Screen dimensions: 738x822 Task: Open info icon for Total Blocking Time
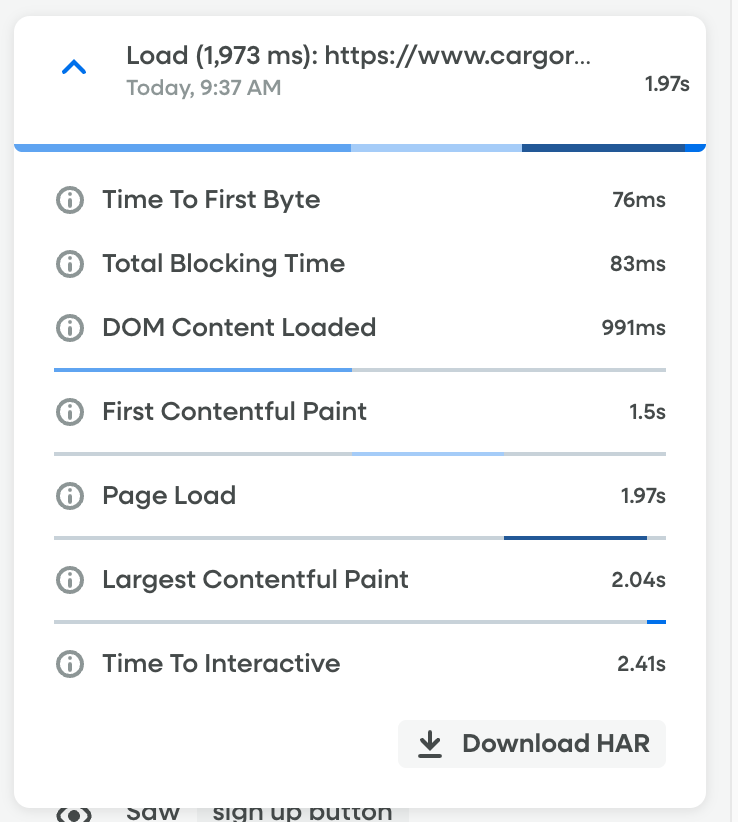point(69,264)
